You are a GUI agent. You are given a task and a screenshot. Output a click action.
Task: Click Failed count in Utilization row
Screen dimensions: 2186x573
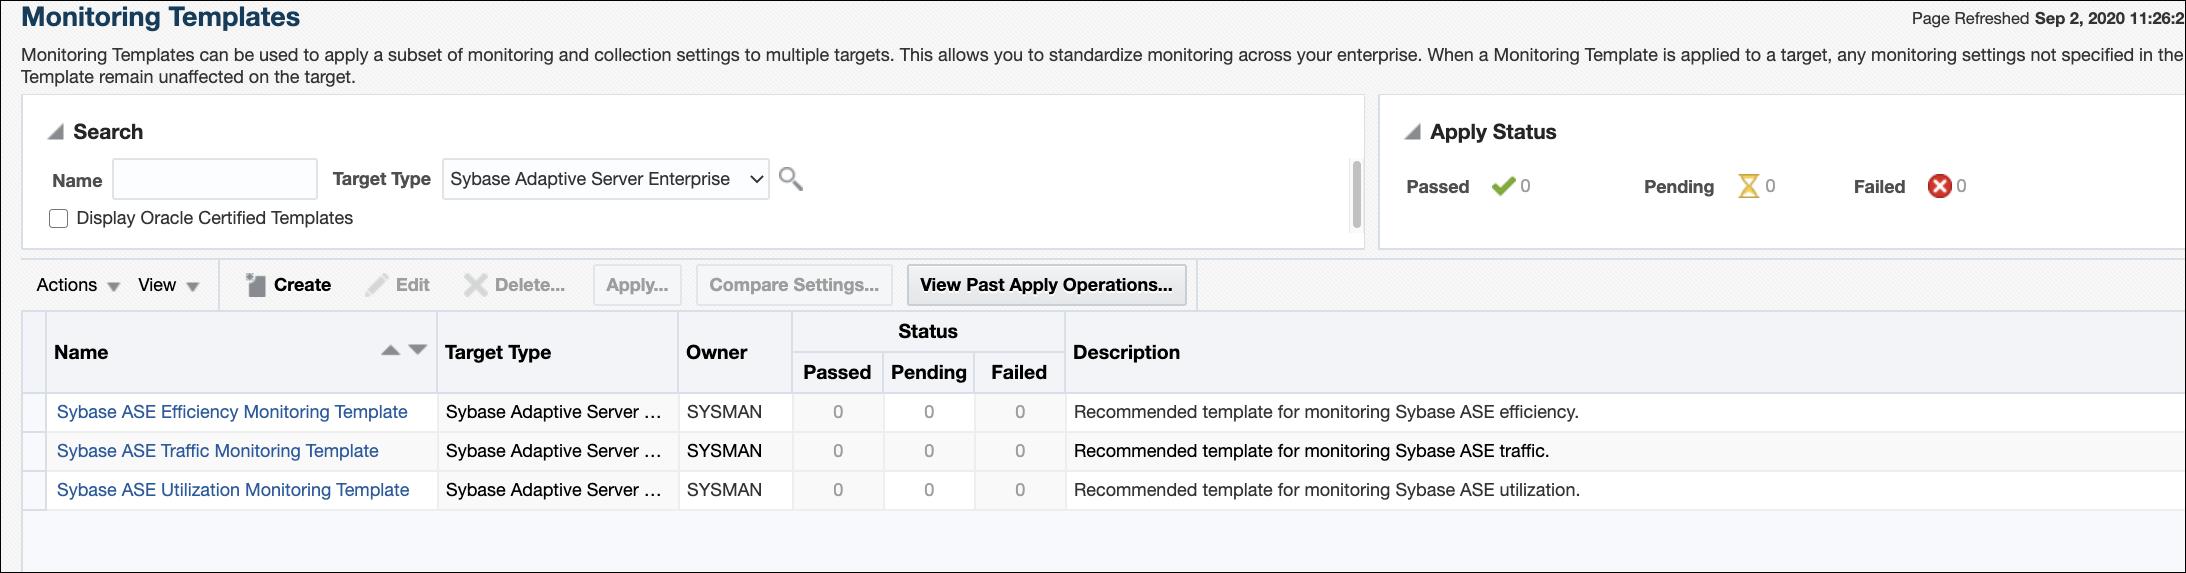1020,490
